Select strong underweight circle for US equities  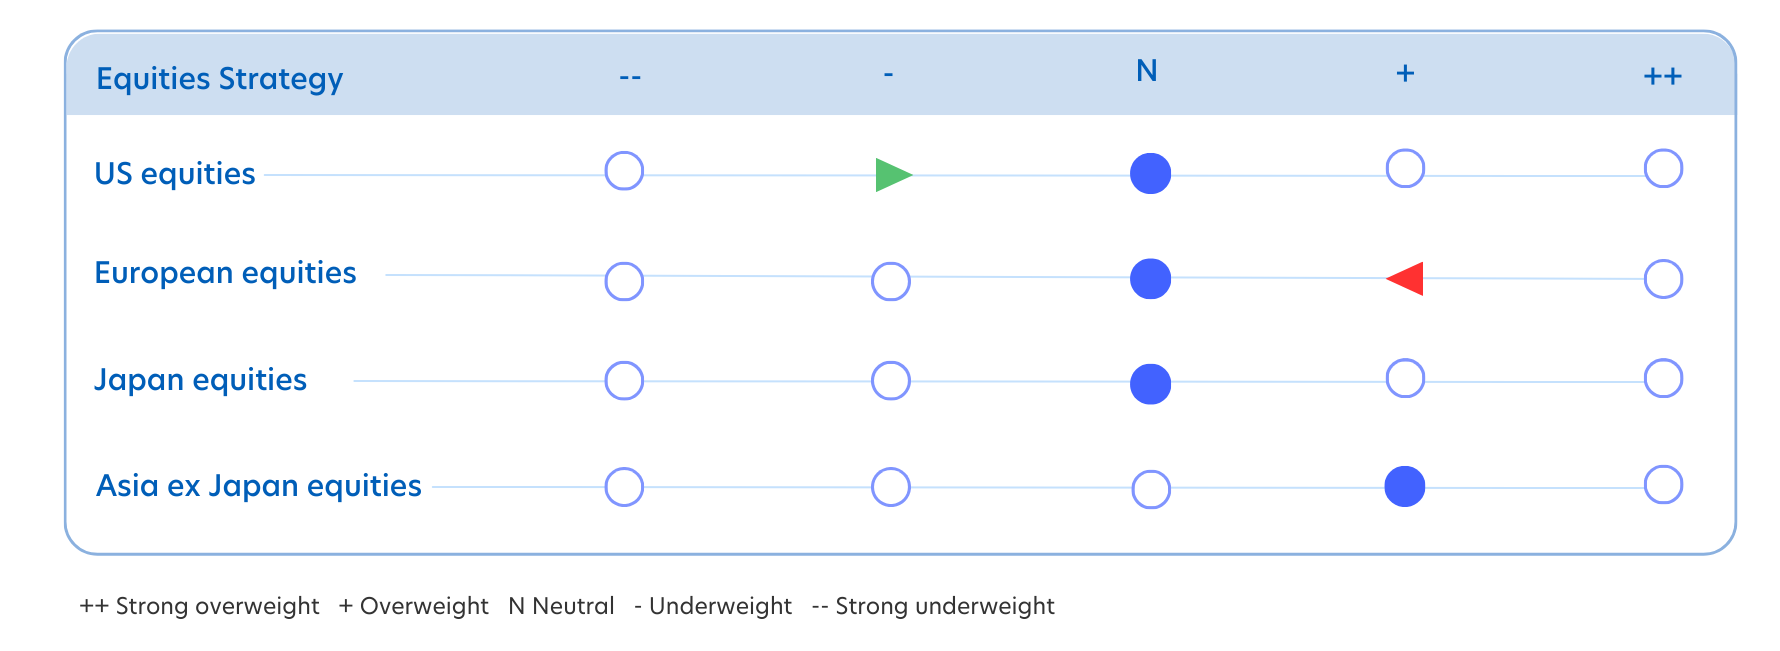pyautogui.click(x=624, y=171)
